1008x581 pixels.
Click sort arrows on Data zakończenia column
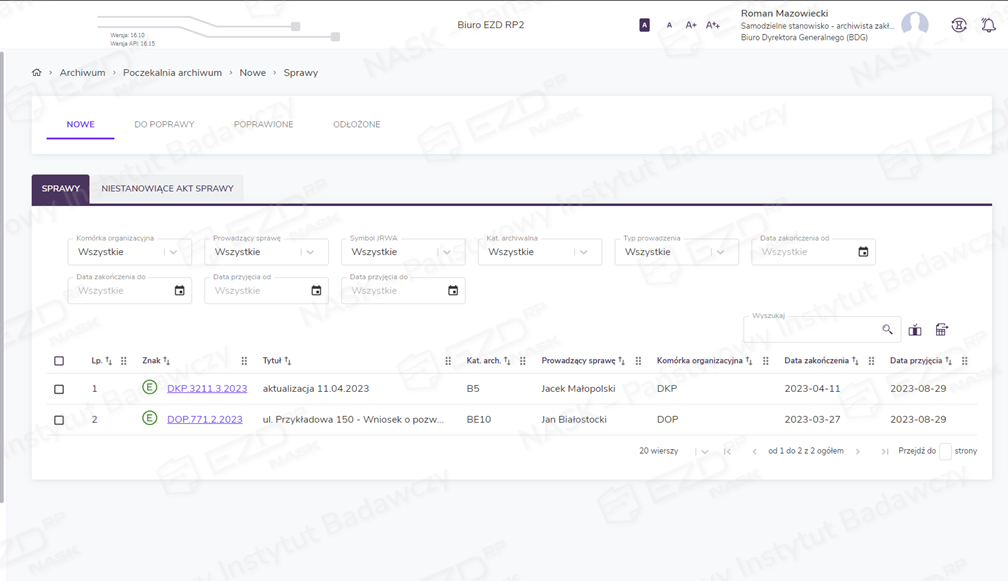coord(857,361)
